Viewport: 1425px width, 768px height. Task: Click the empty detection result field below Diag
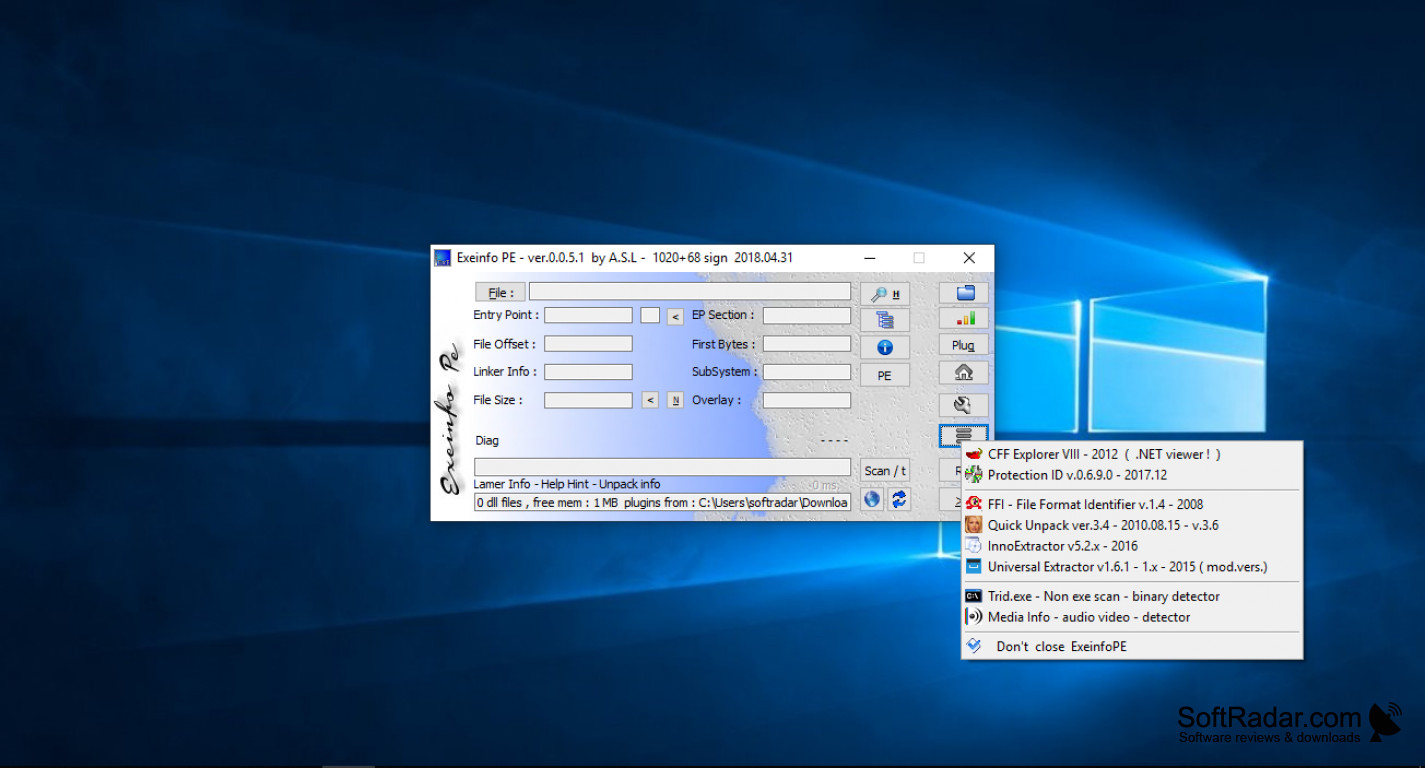click(x=662, y=467)
